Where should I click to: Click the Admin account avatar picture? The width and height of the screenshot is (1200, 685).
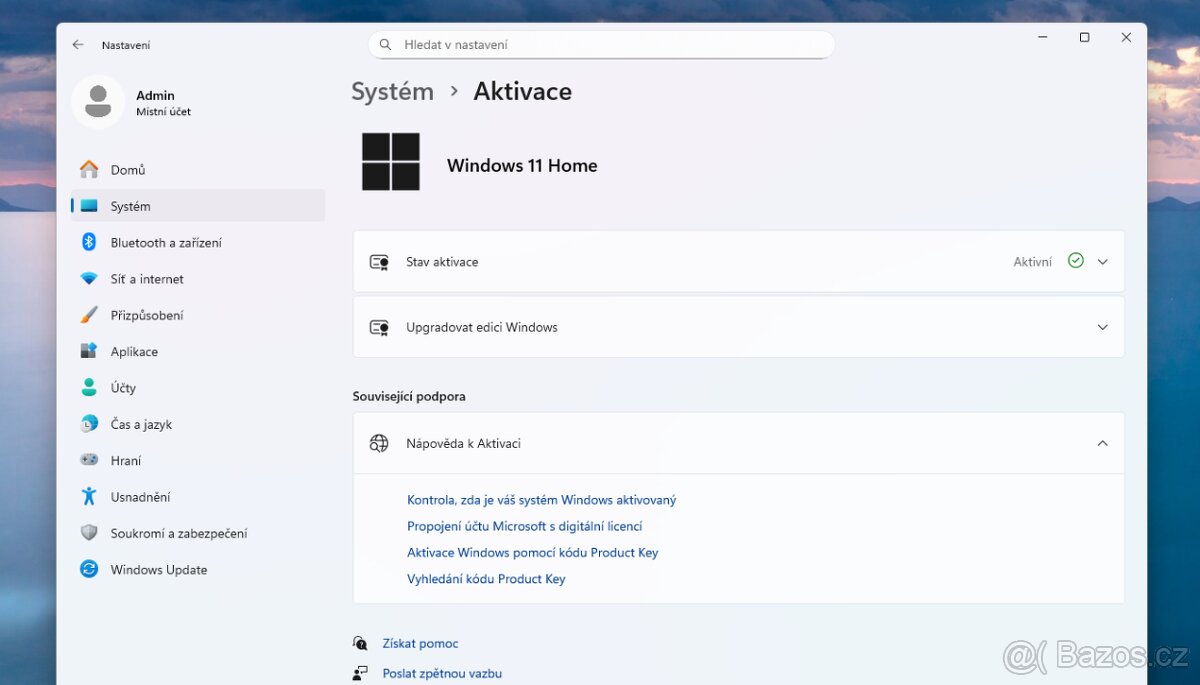pyautogui.click(x=98, y=102)
